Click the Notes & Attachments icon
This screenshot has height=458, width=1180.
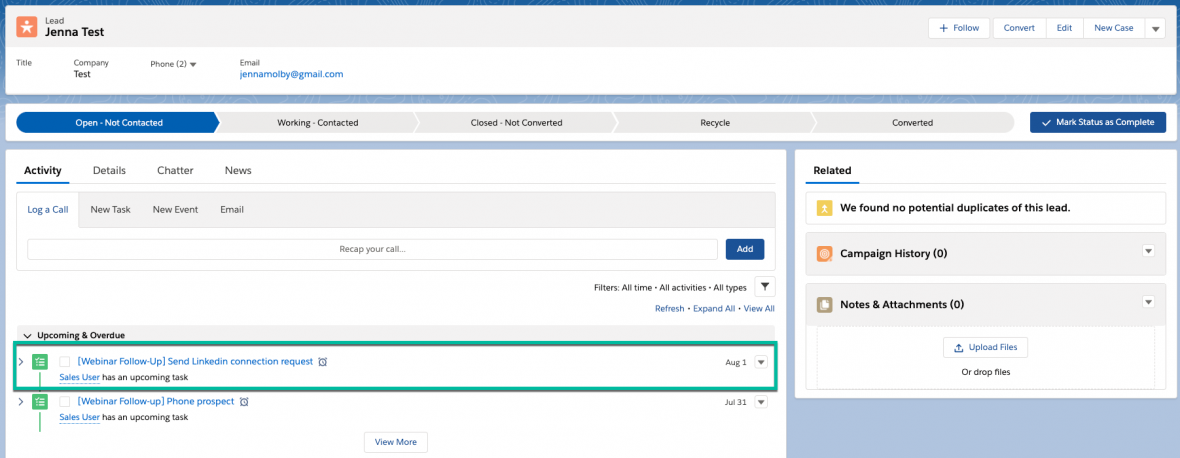[824, 304]
